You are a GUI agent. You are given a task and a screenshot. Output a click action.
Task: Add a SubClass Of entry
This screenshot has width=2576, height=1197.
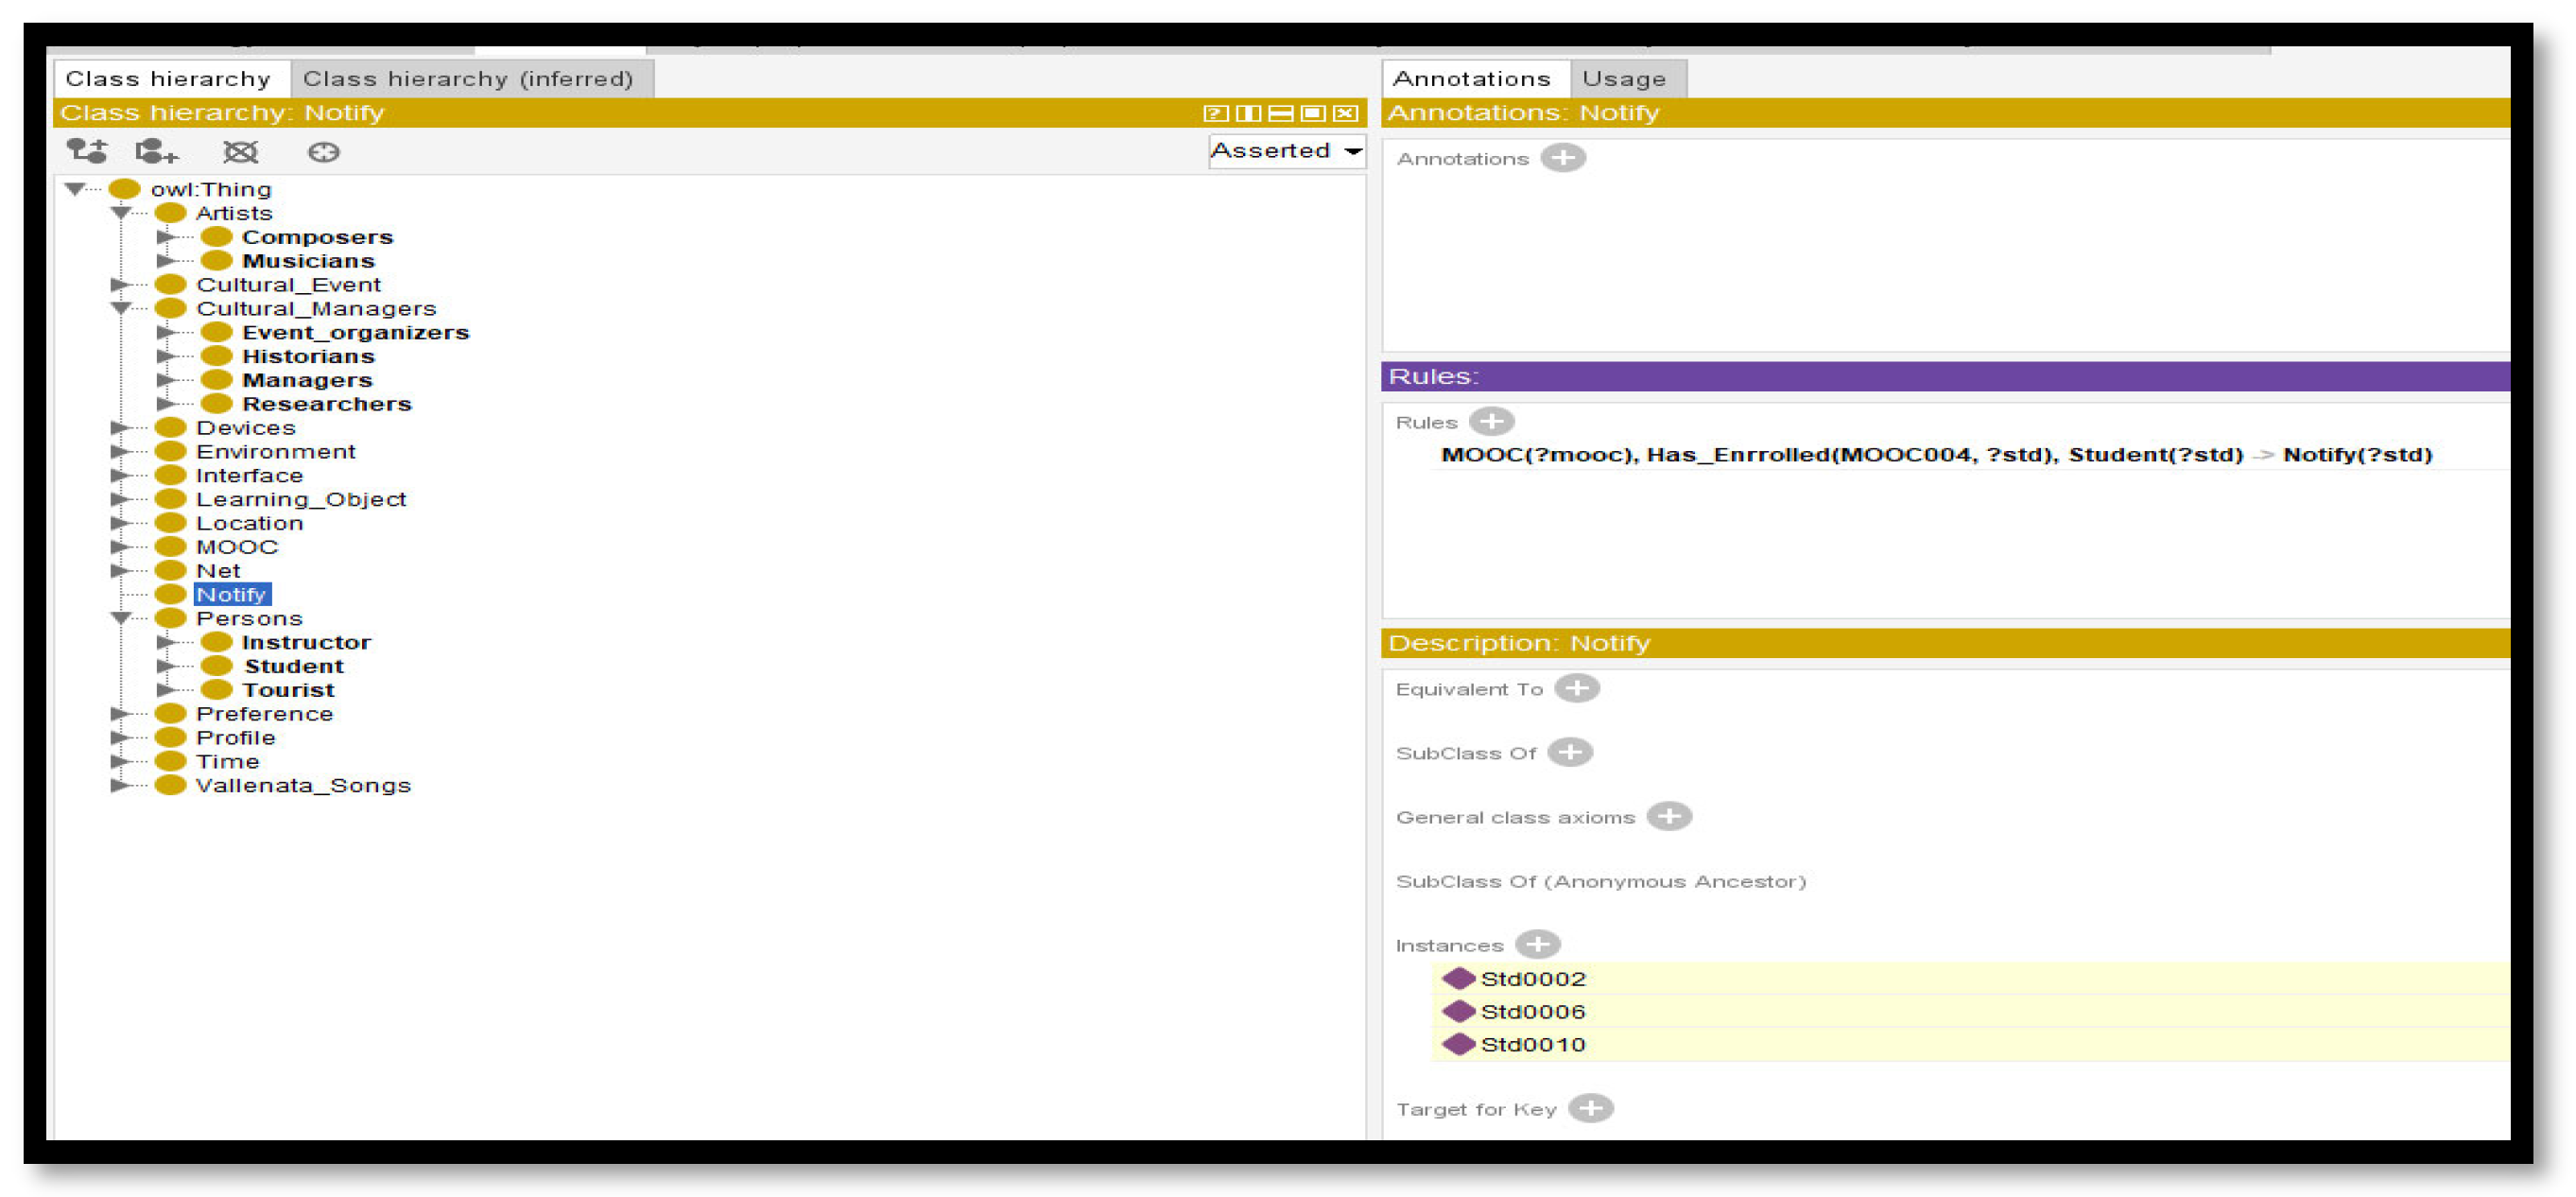1569,752
